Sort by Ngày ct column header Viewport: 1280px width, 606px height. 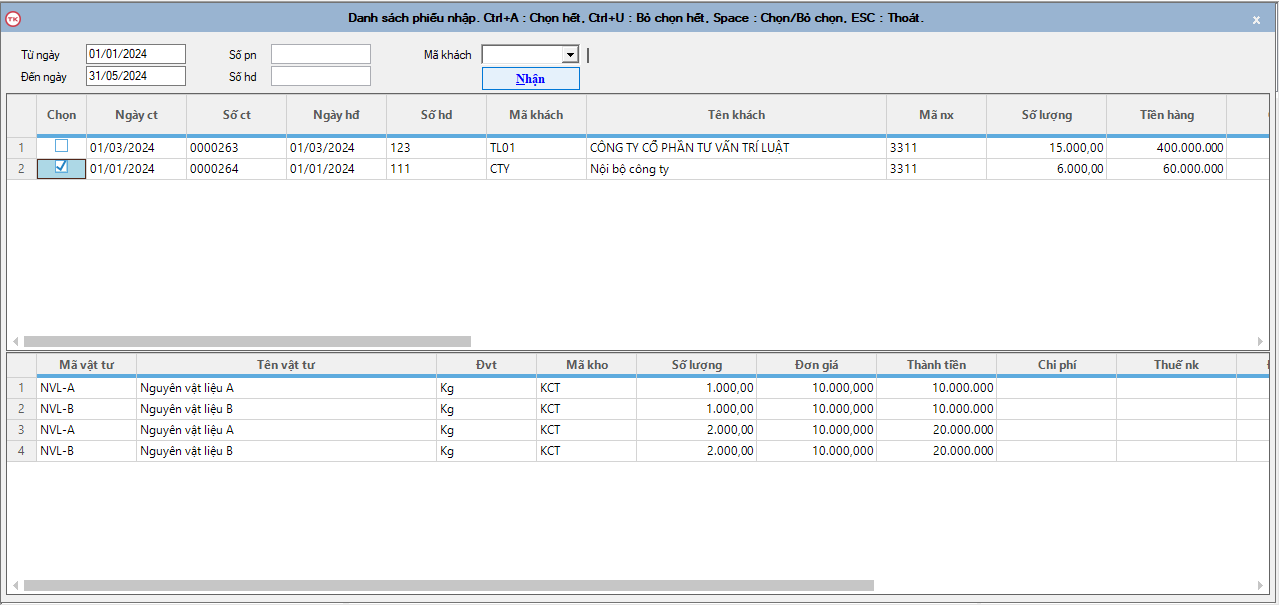(136, 115)
